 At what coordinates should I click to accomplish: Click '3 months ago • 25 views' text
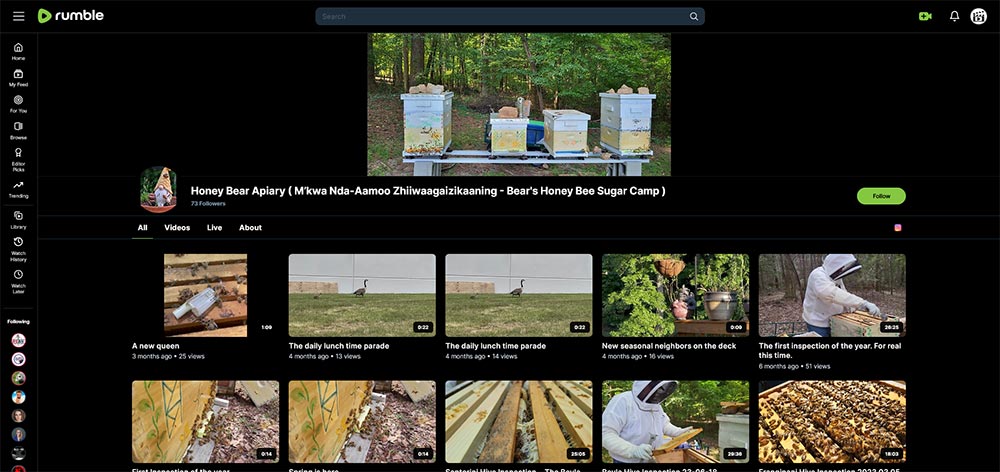coord(168,357)
